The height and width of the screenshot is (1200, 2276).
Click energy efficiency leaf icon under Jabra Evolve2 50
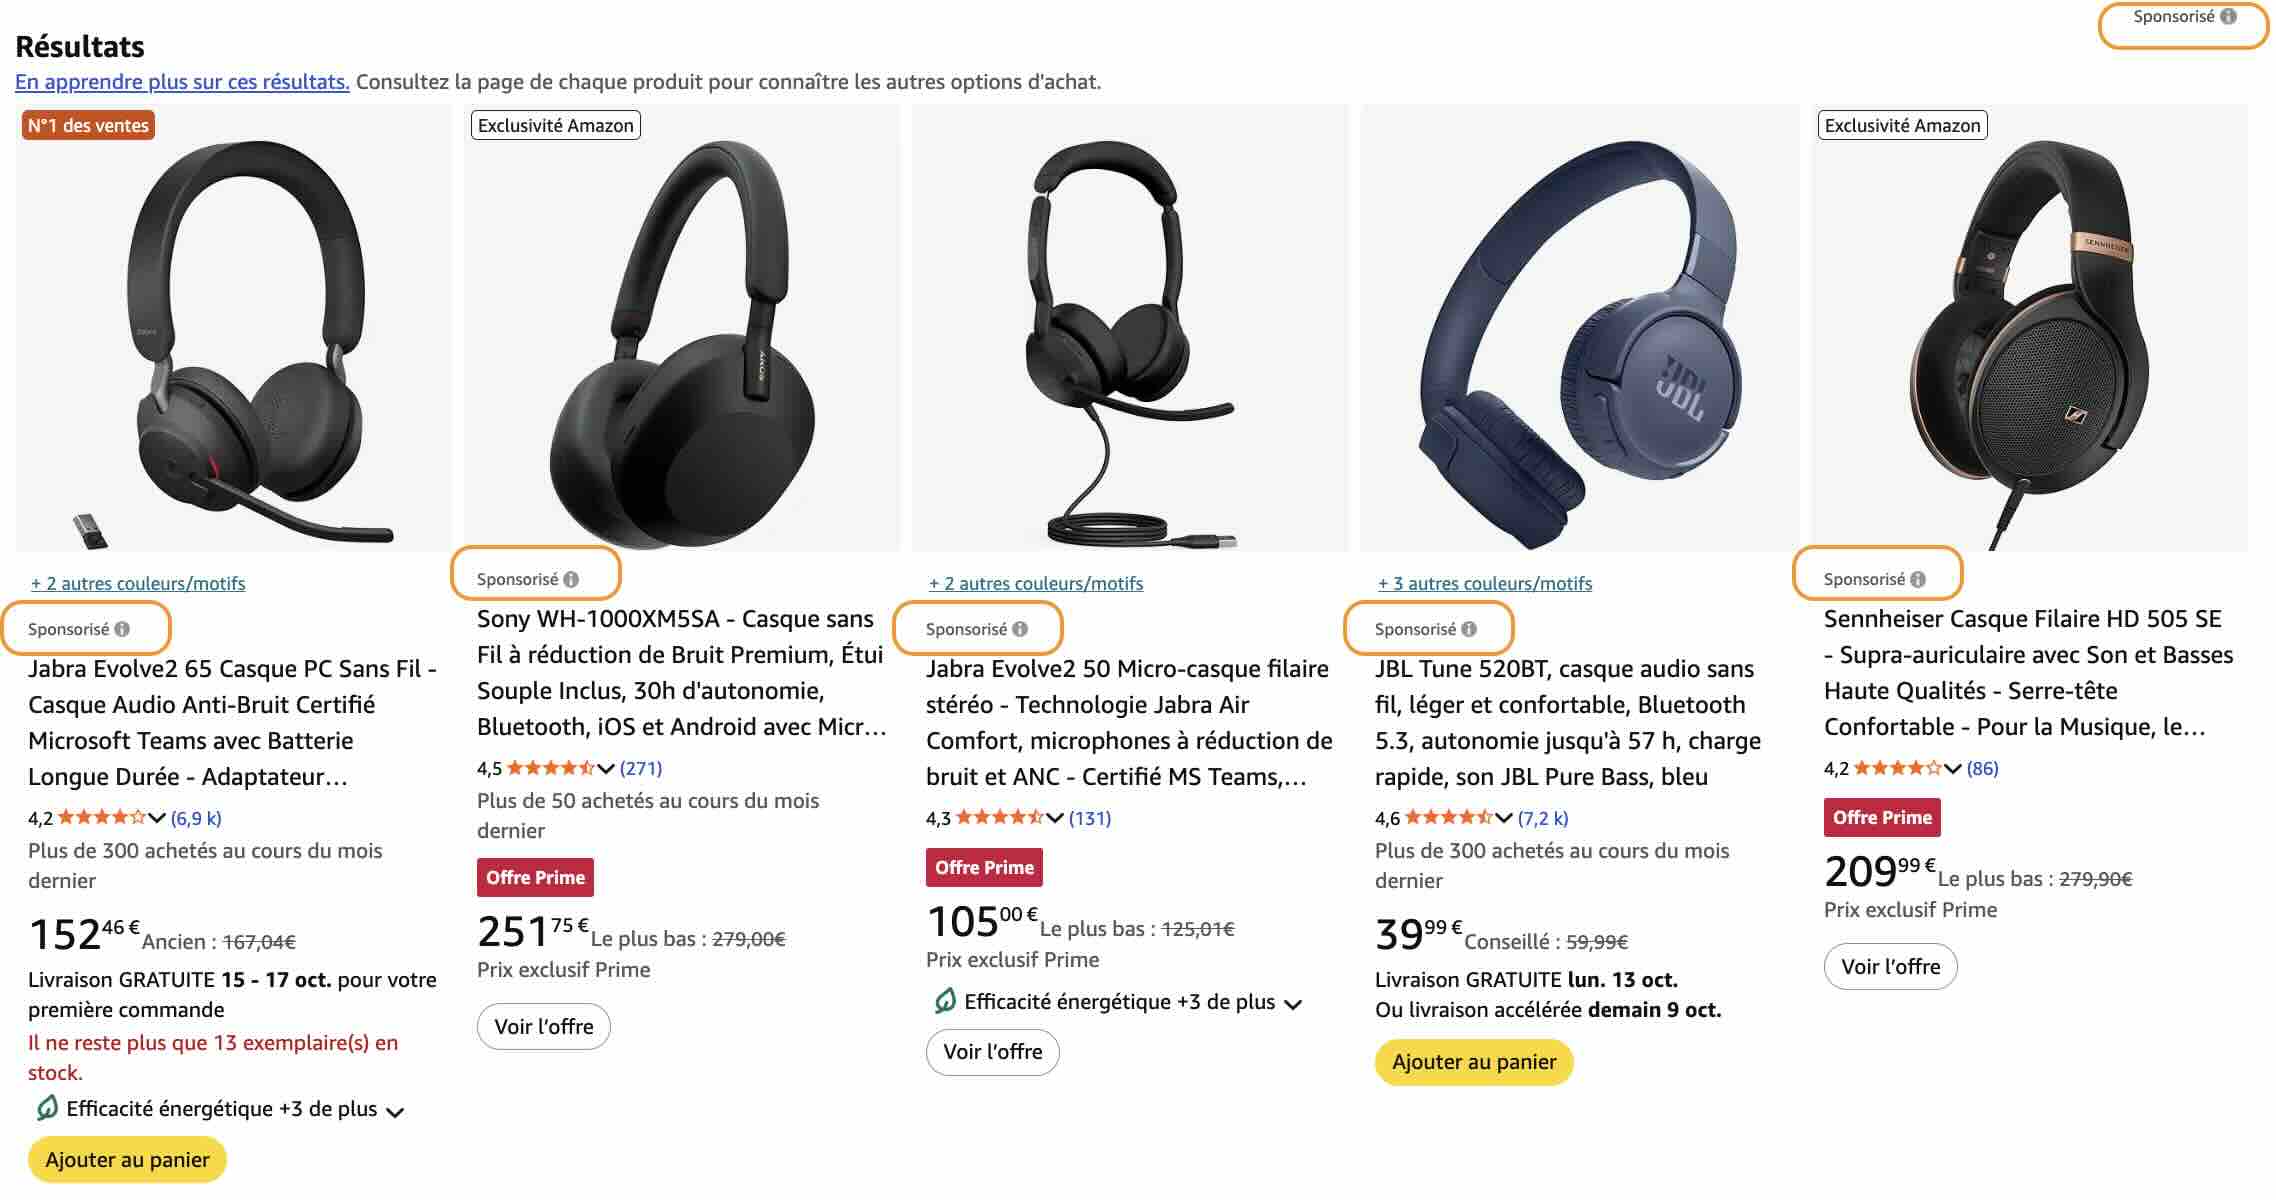point(944,1001)
